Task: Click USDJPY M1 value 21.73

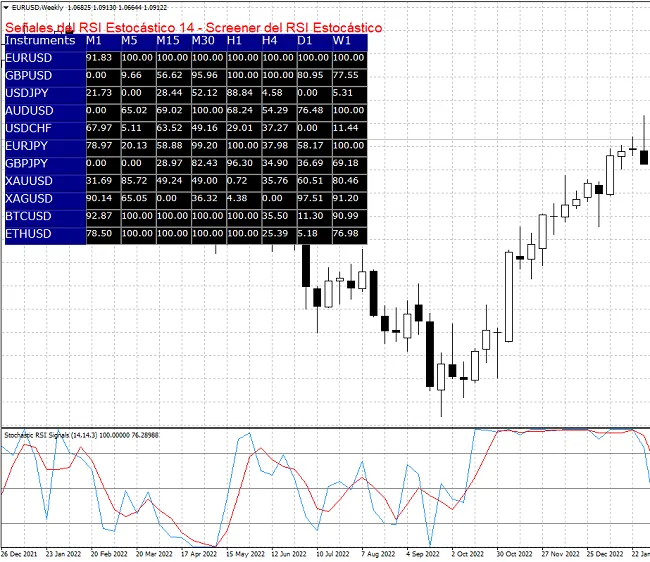Action: [x=99, y=93]
